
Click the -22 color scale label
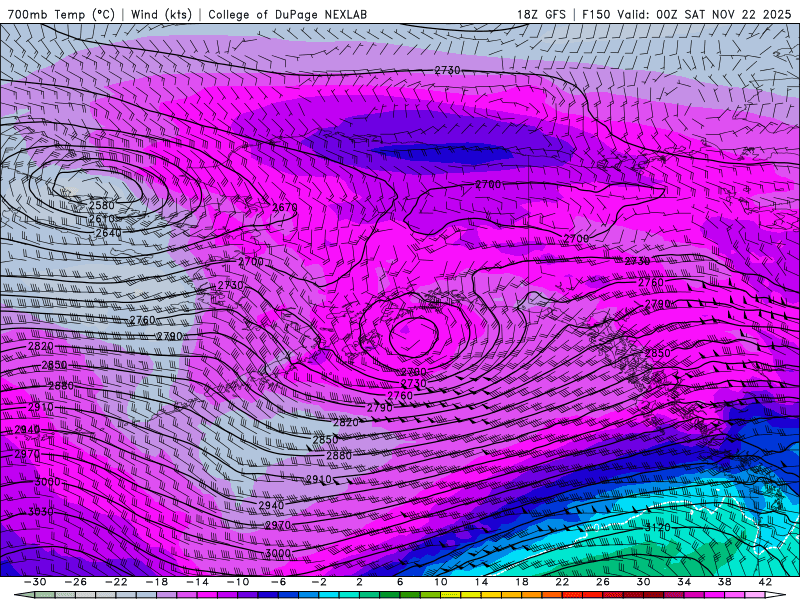coord(116,582)
